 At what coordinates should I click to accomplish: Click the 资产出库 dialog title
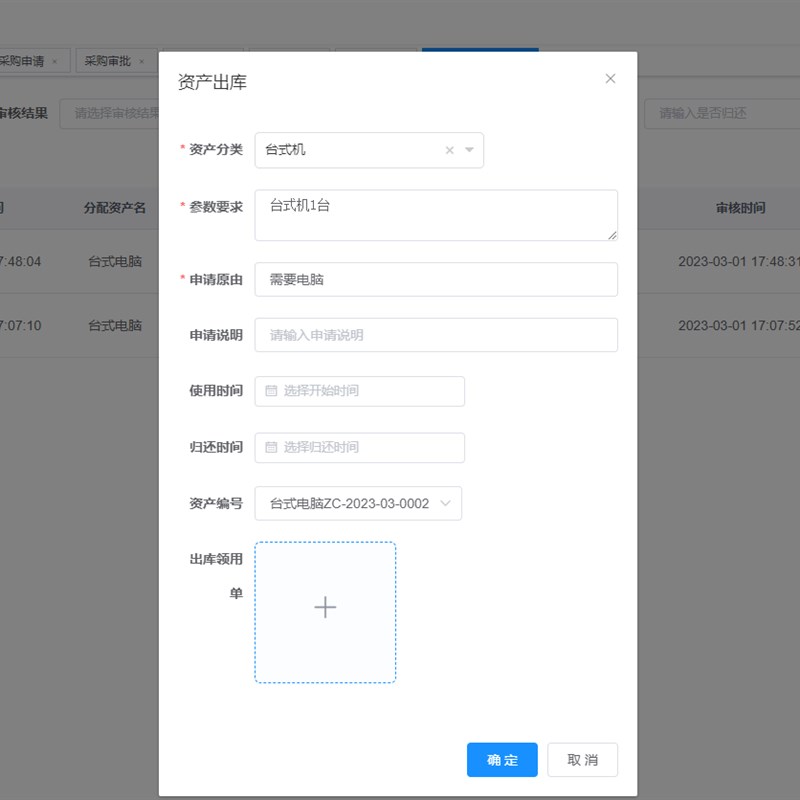pyautogui.click(x=212, y=82)
